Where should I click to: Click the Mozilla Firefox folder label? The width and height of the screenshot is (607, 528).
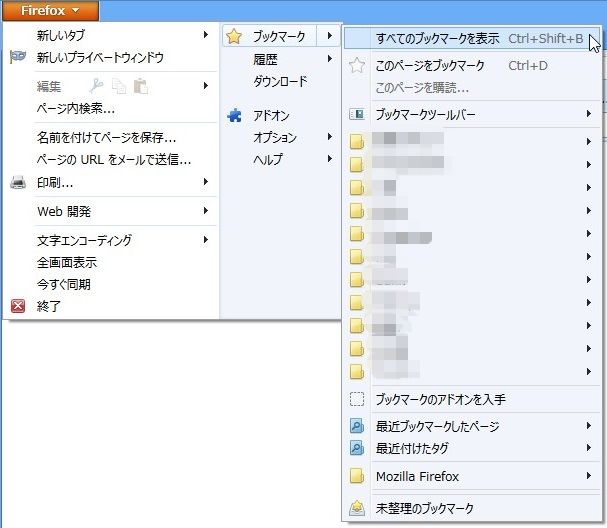417,476
